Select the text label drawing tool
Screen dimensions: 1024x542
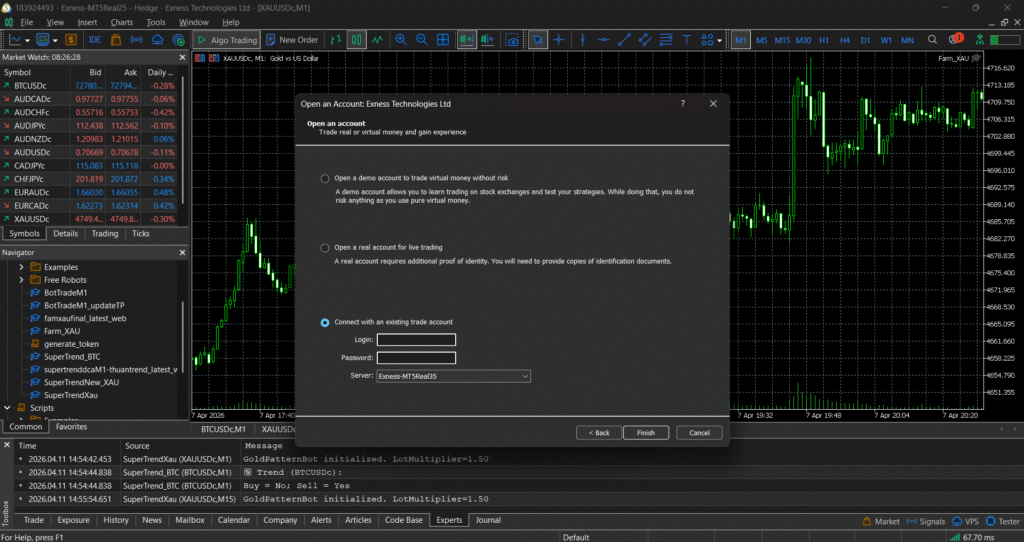tap(686, 40)
